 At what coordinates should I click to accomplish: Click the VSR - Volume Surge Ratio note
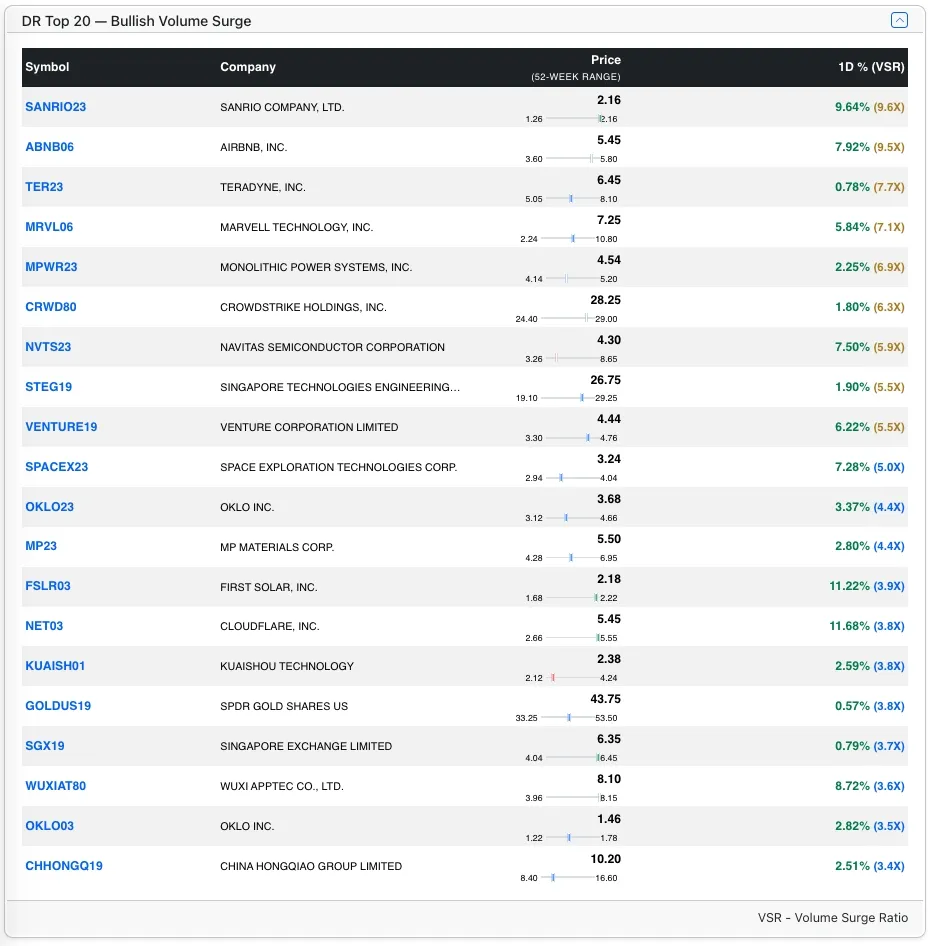tap(832, 918)
